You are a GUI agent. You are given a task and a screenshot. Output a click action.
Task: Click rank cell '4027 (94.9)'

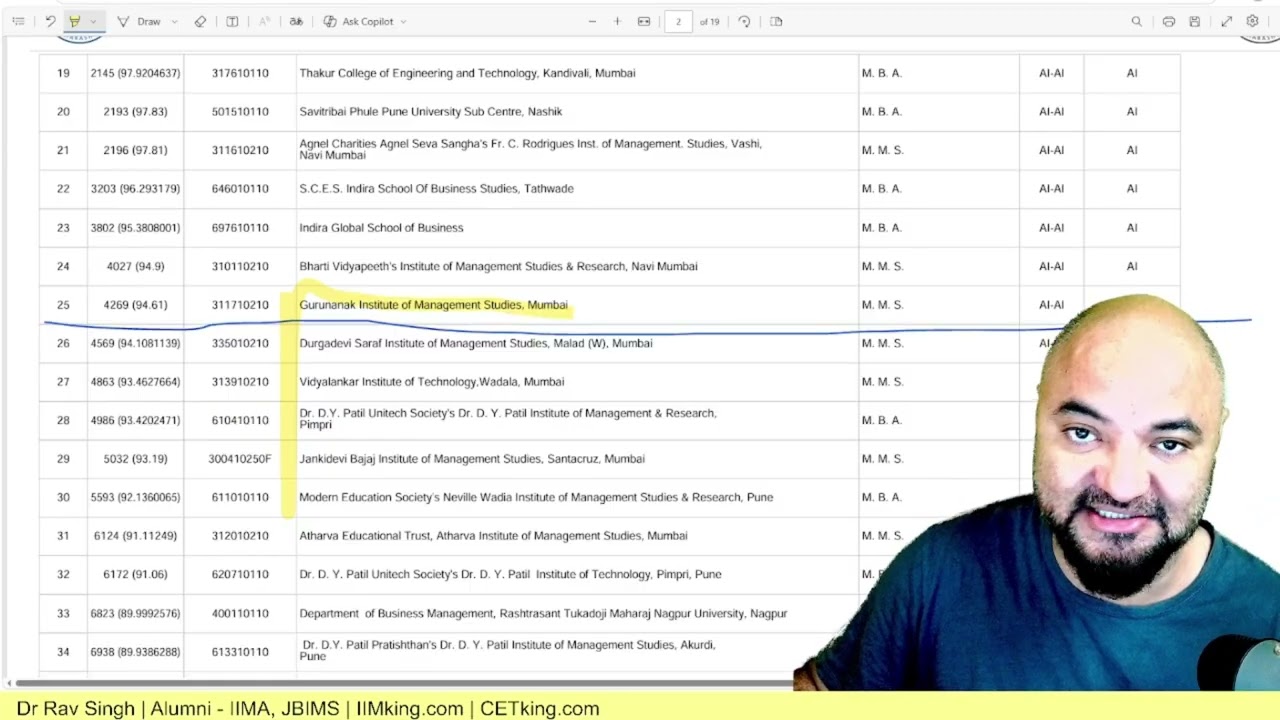click(135, 266)
